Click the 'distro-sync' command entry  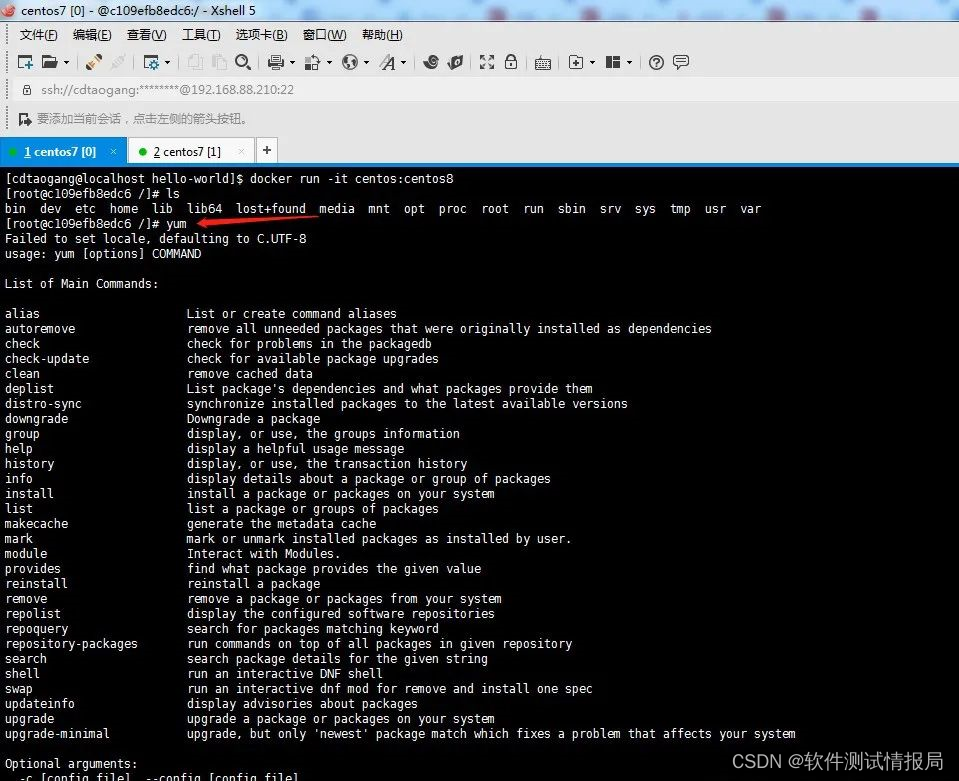click(43, 404)
